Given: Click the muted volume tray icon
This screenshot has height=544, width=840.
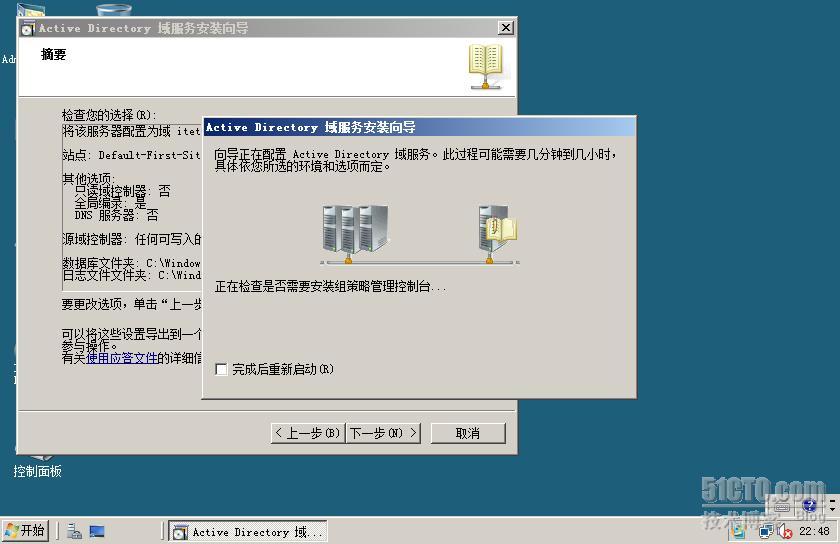Looking at the screenshot, I should [785, 532].
